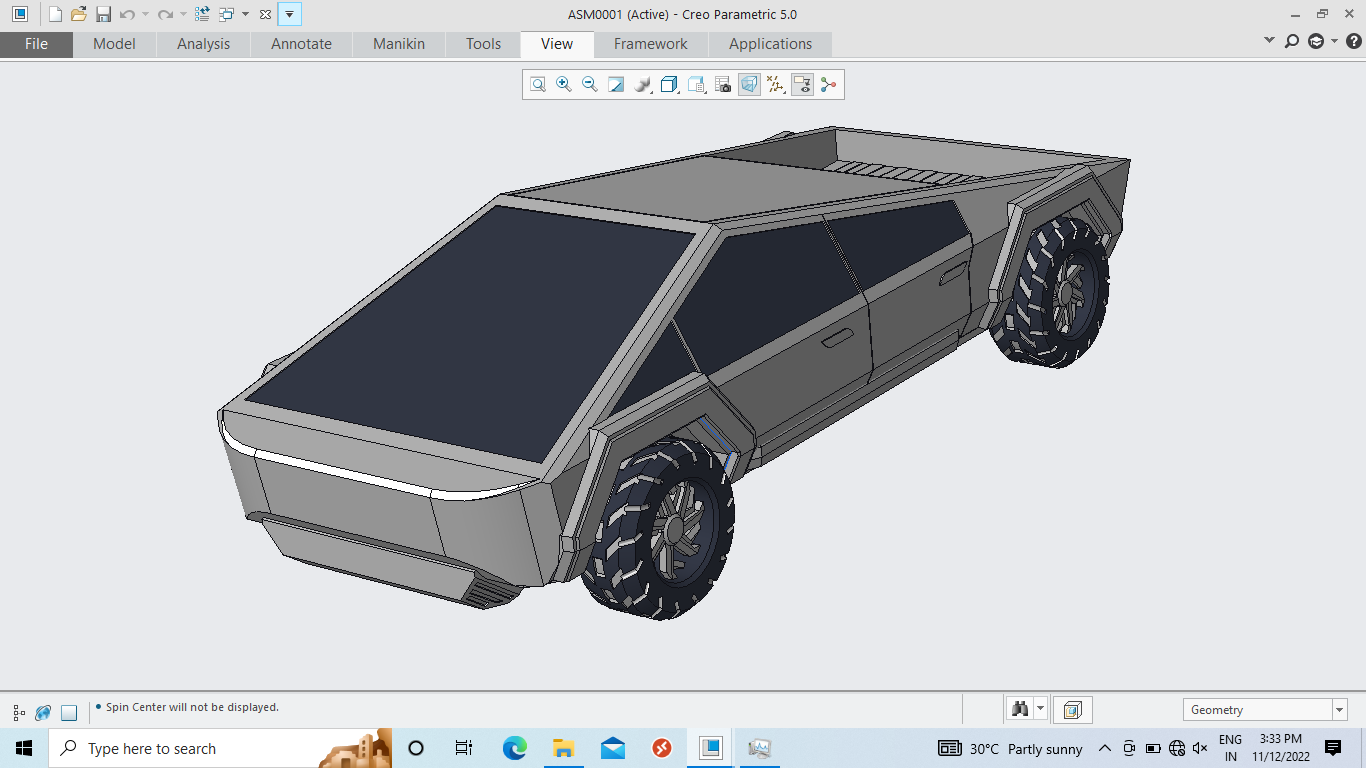The width and height of the screenshot is (1366, 768).
Task: Click the Zoom Out icon
Action: tap(590, 85)
